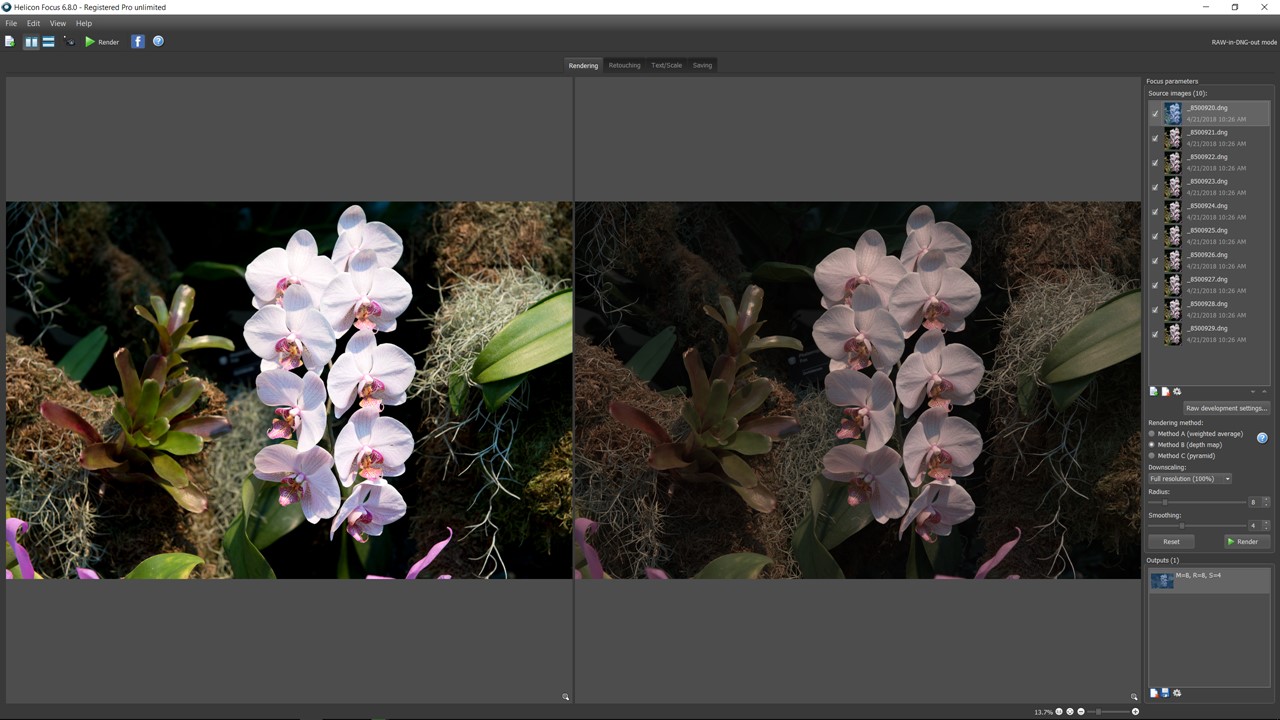Switch to horizontal split view layout
The image size is (1280, 720).
click(x=48, y=42)
